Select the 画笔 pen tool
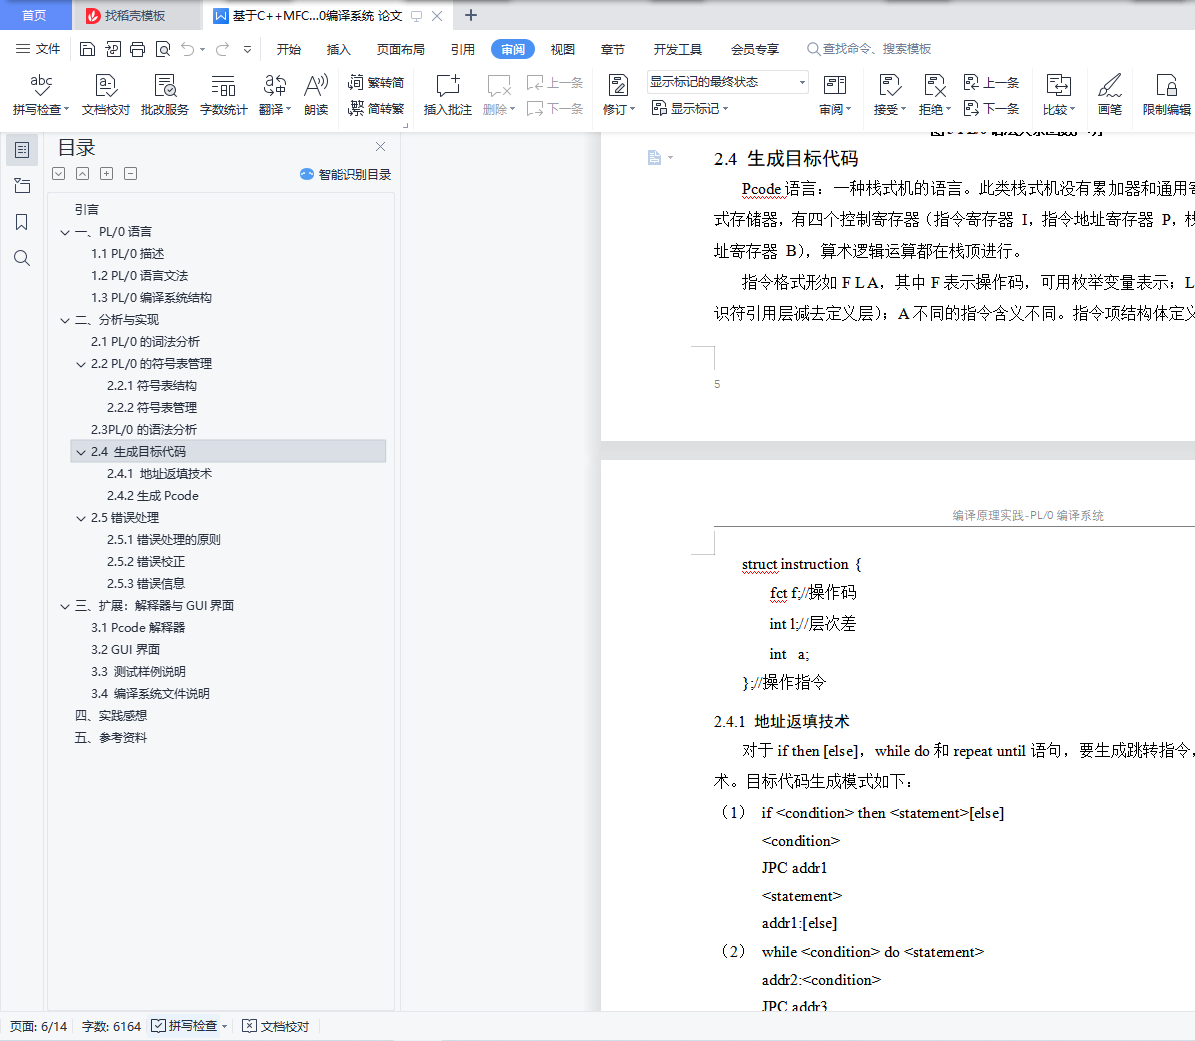The height and width of the screenshot is (1041, 1195). (1110, 94)
